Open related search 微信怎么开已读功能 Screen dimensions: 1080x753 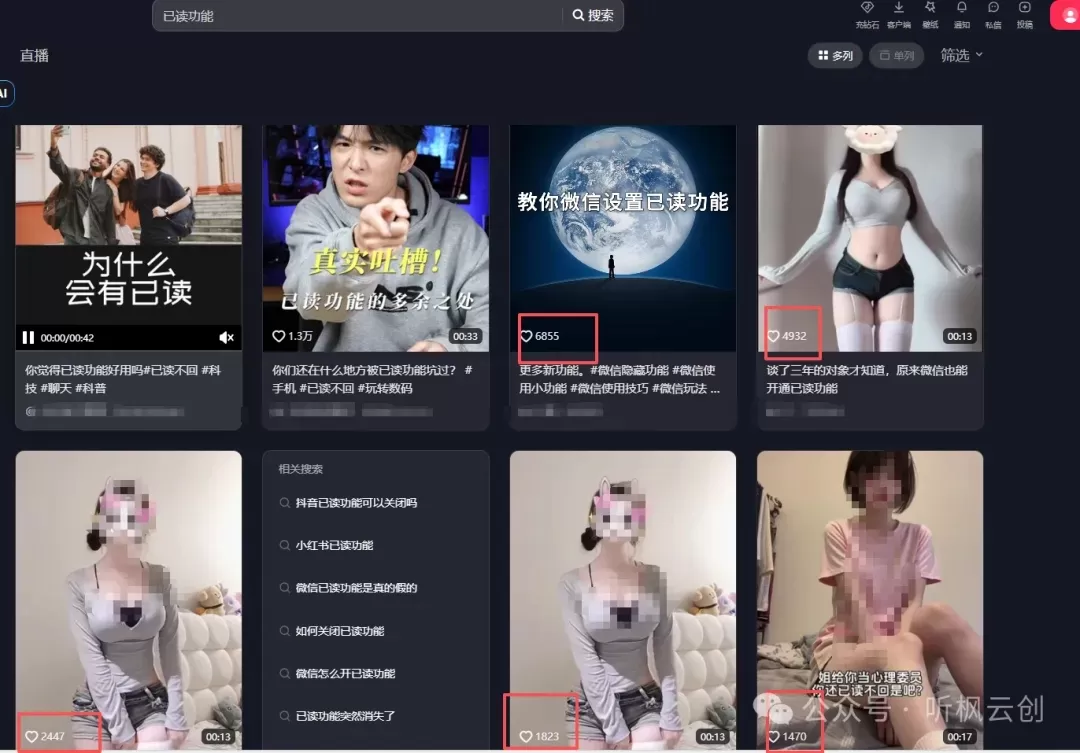click(345, 674)
